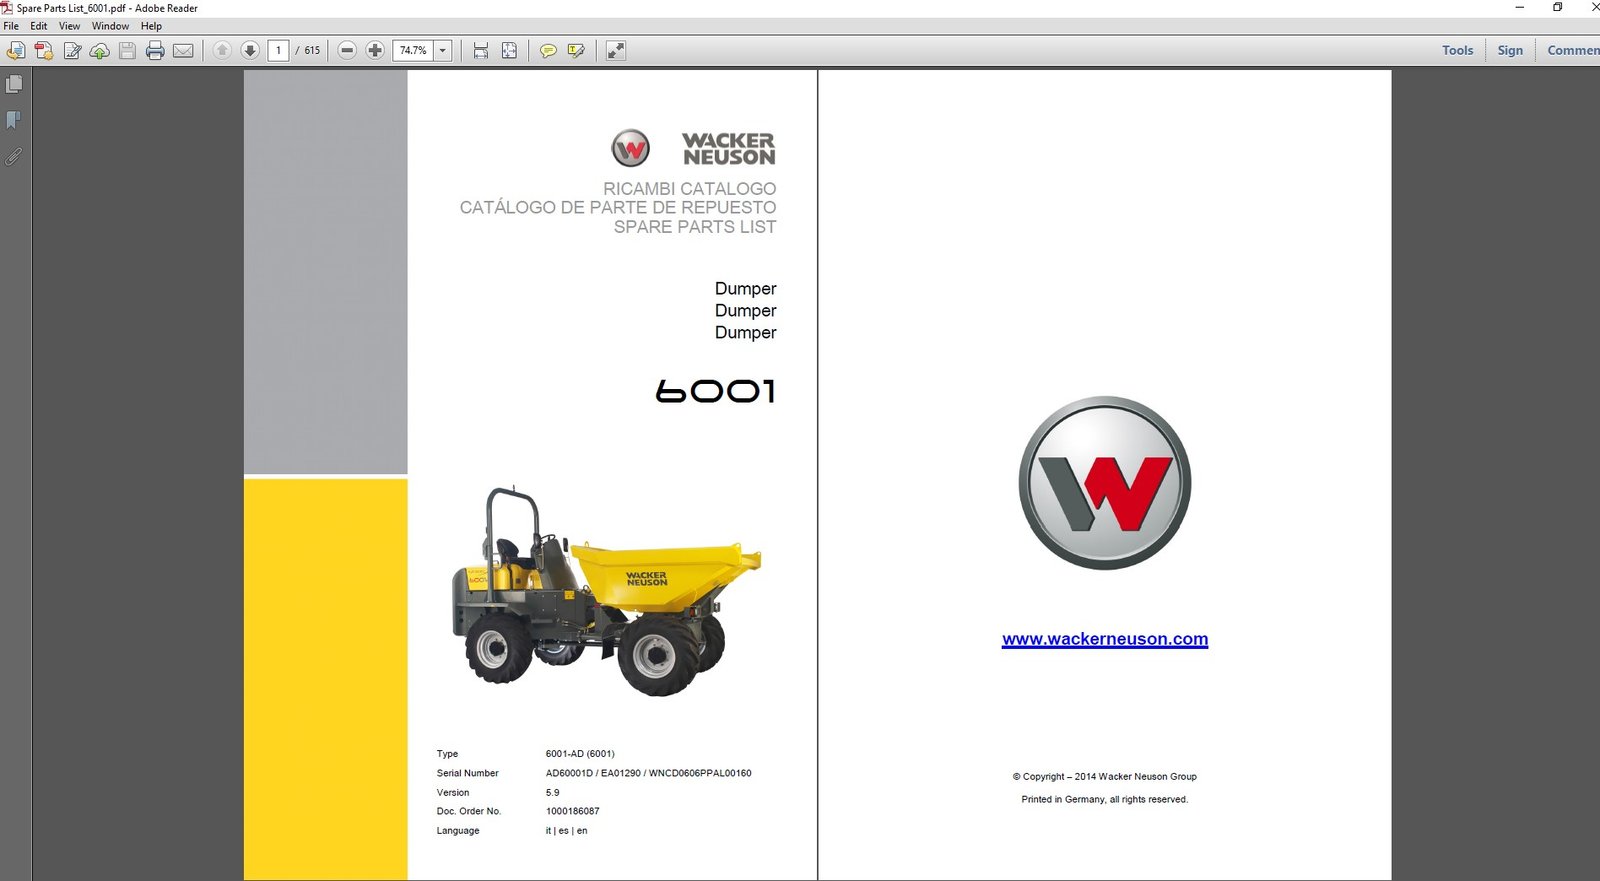Open the send email envelope icon
This screenshot has height=881, width=1600.
point(183,50)
